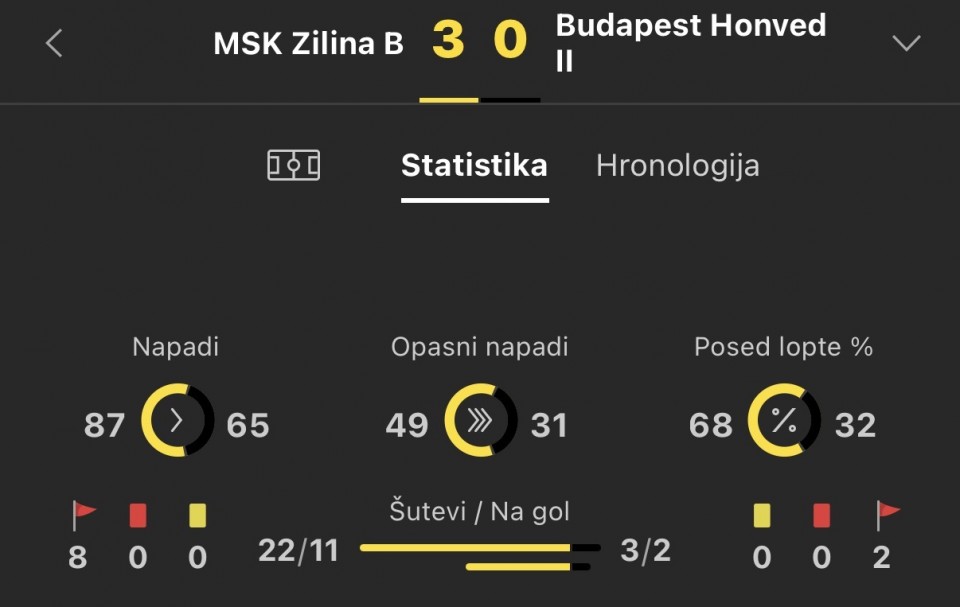Open the football pitch view icon
The height and width of the screenshot is (607, 960).
tap(293, 165)
